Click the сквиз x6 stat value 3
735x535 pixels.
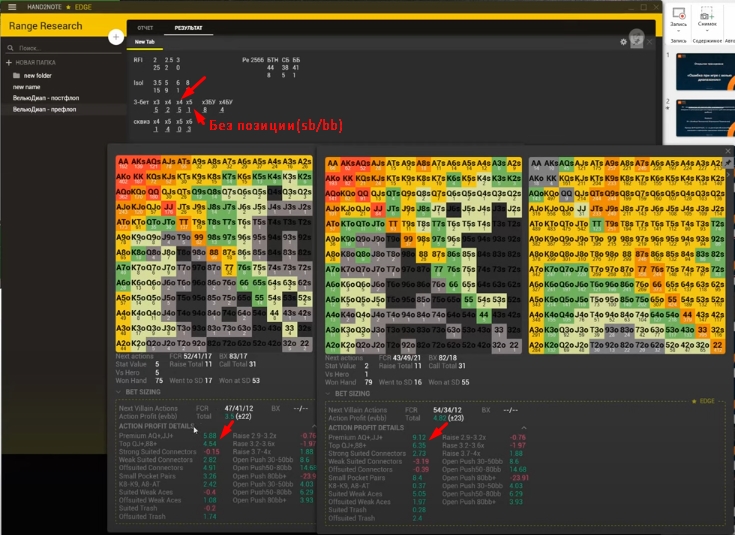click(x=189, y=129)
